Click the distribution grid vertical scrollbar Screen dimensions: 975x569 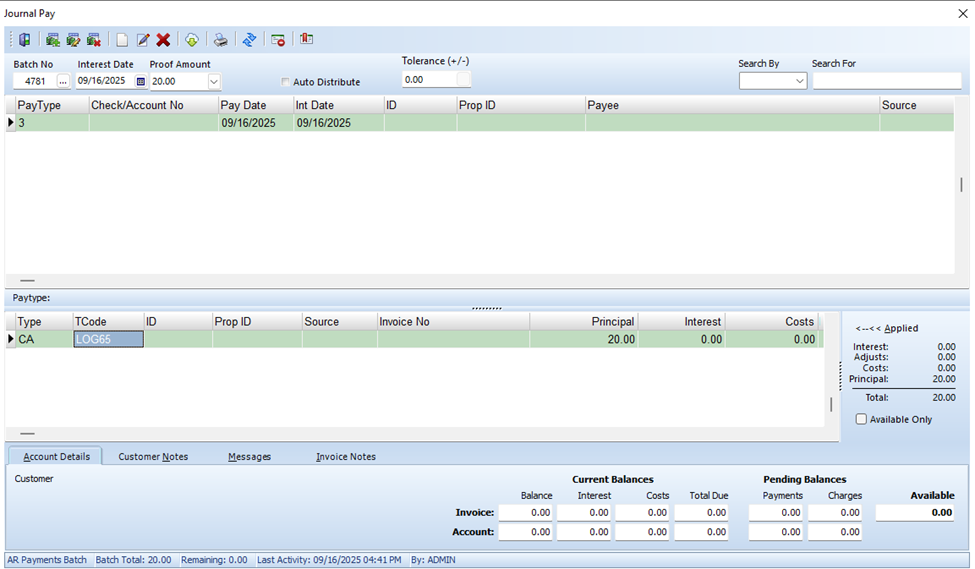point(831,404)
